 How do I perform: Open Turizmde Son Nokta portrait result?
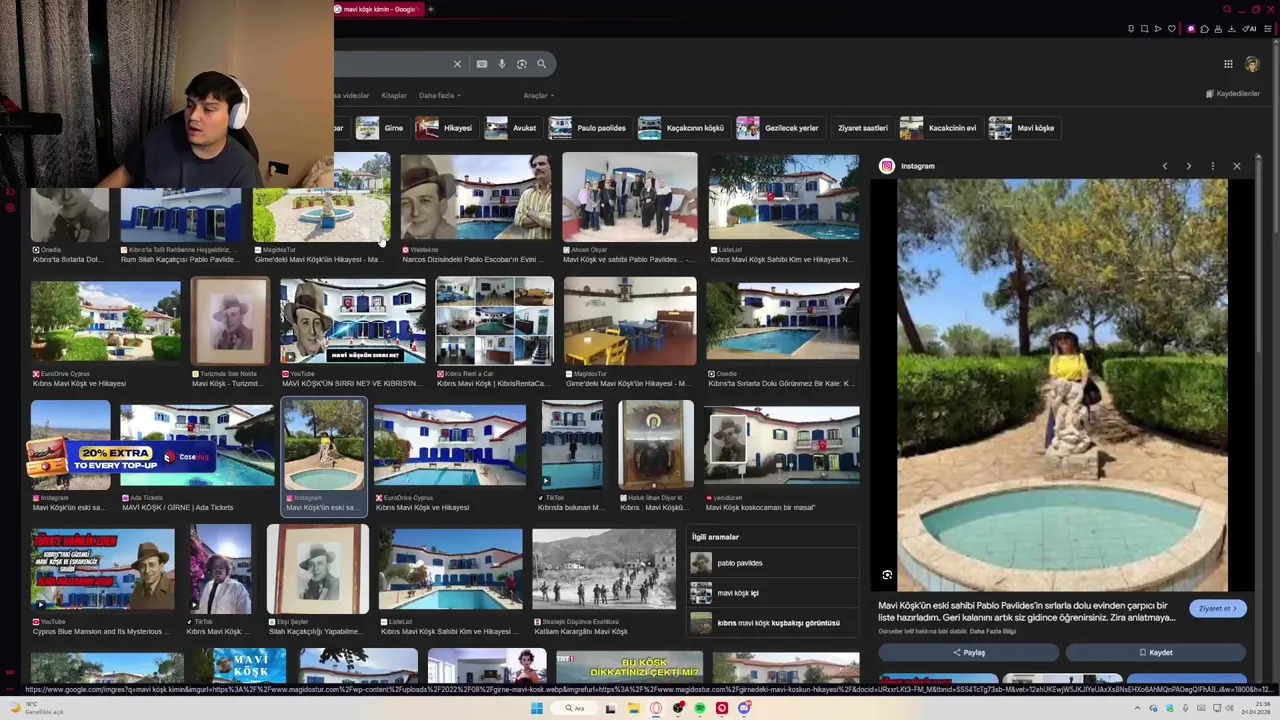point(231,320)
